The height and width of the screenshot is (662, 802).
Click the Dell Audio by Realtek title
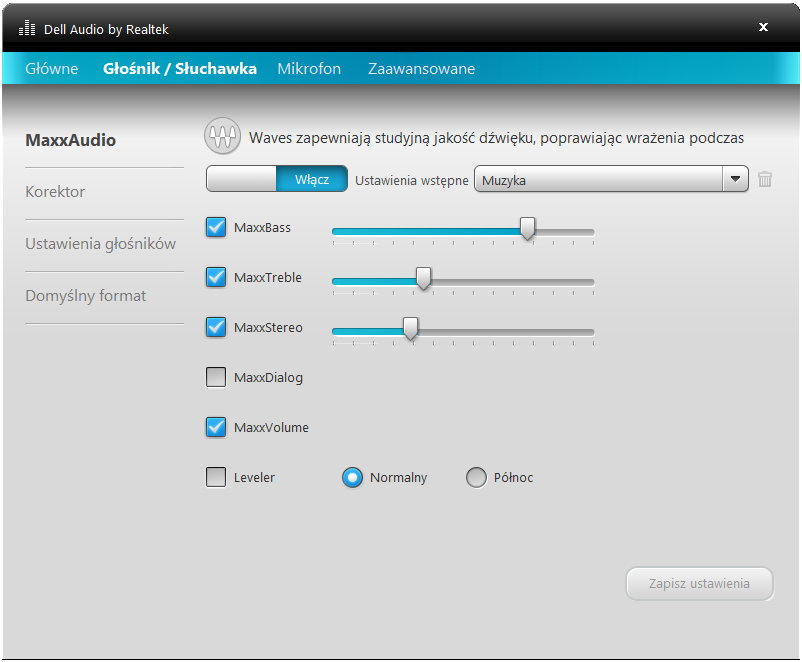(106, 30)
